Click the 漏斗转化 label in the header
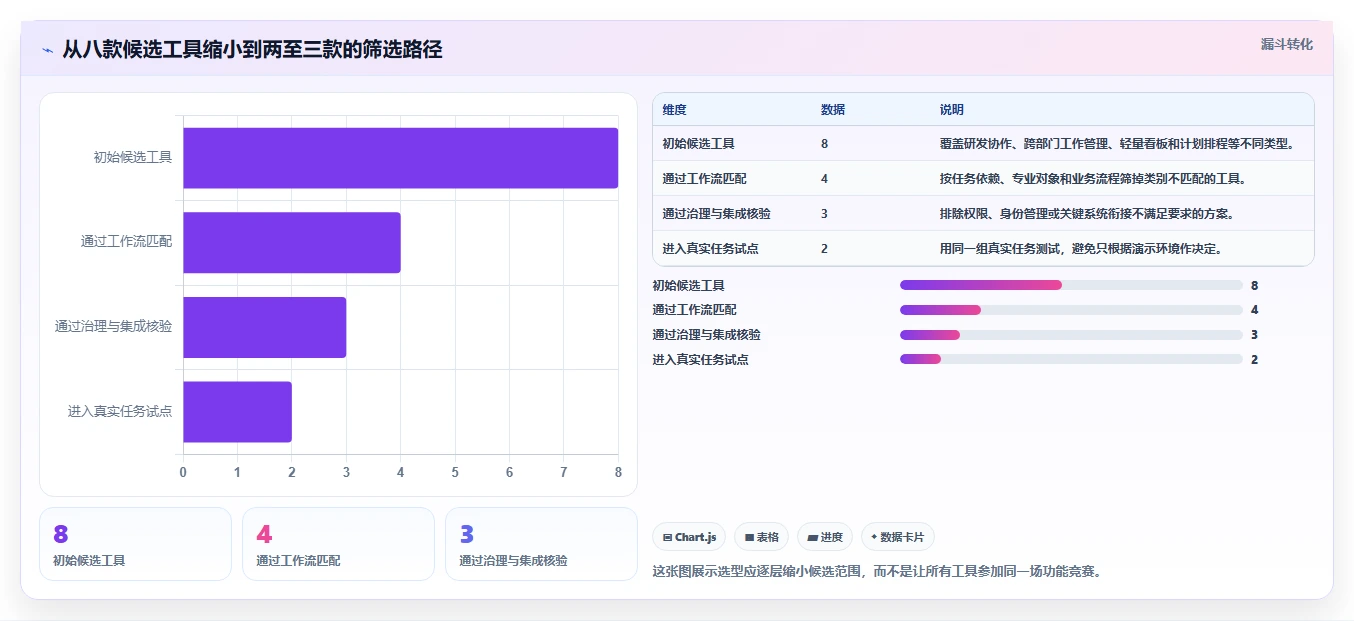This screenshot has height=621, width=1354. click(x=1286, y=44)
